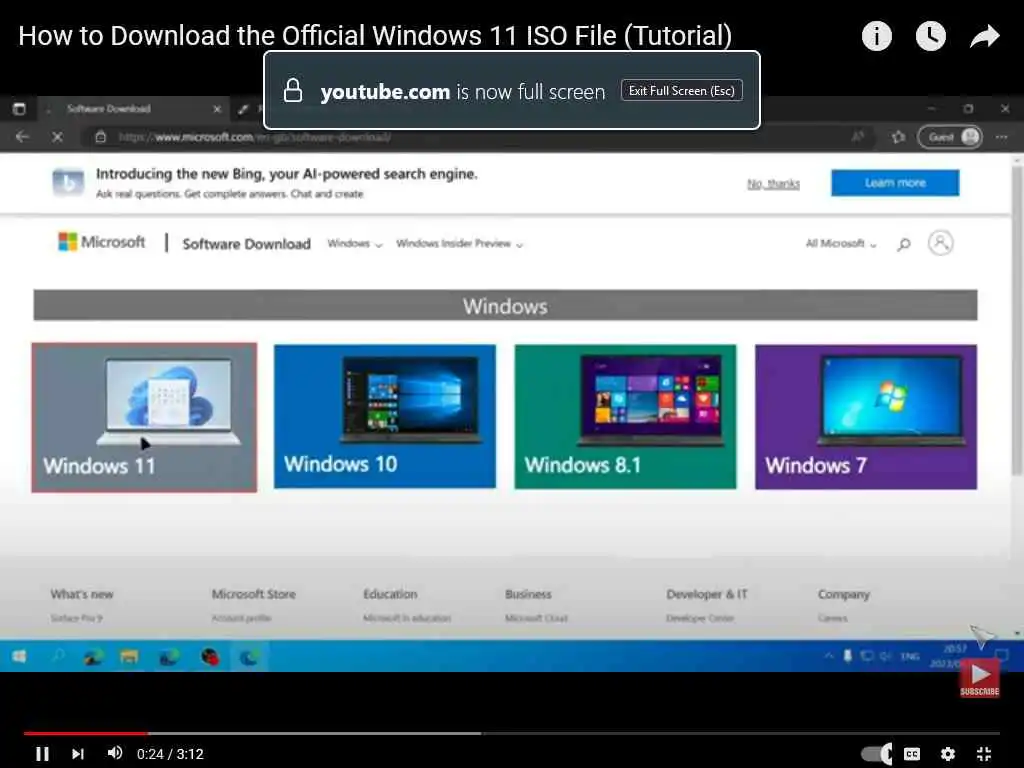Open the Company footer heading

(x=843, y=594)
